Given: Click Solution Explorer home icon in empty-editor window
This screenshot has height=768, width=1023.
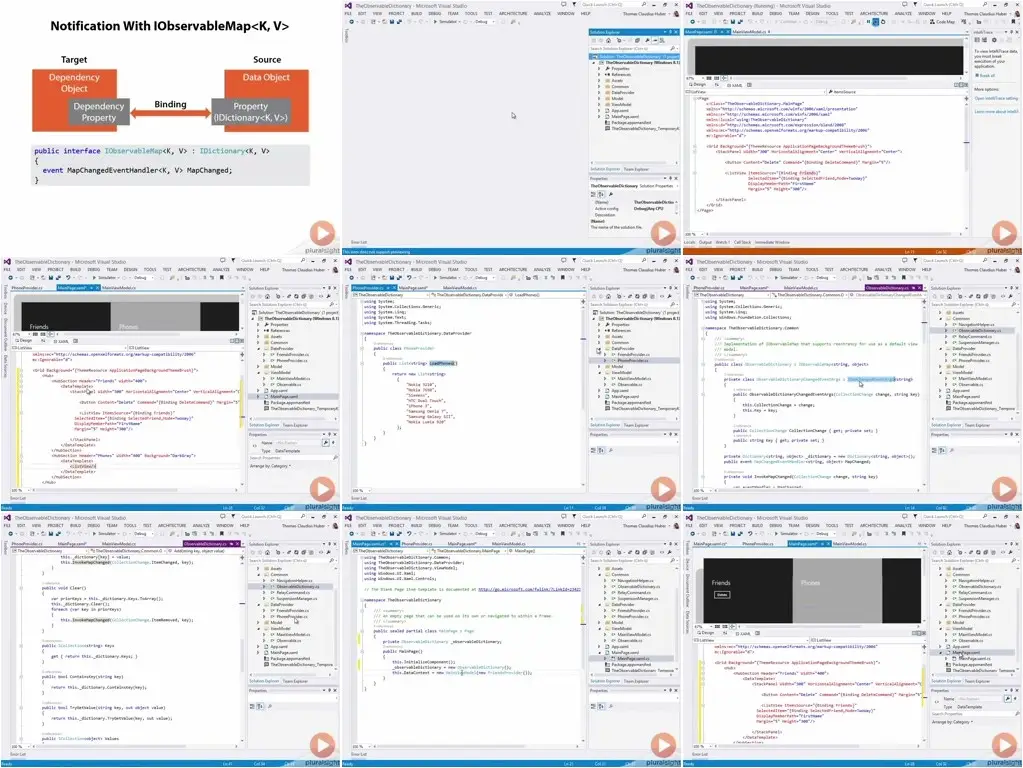Looking at the screenshot, I should (610, 40).
